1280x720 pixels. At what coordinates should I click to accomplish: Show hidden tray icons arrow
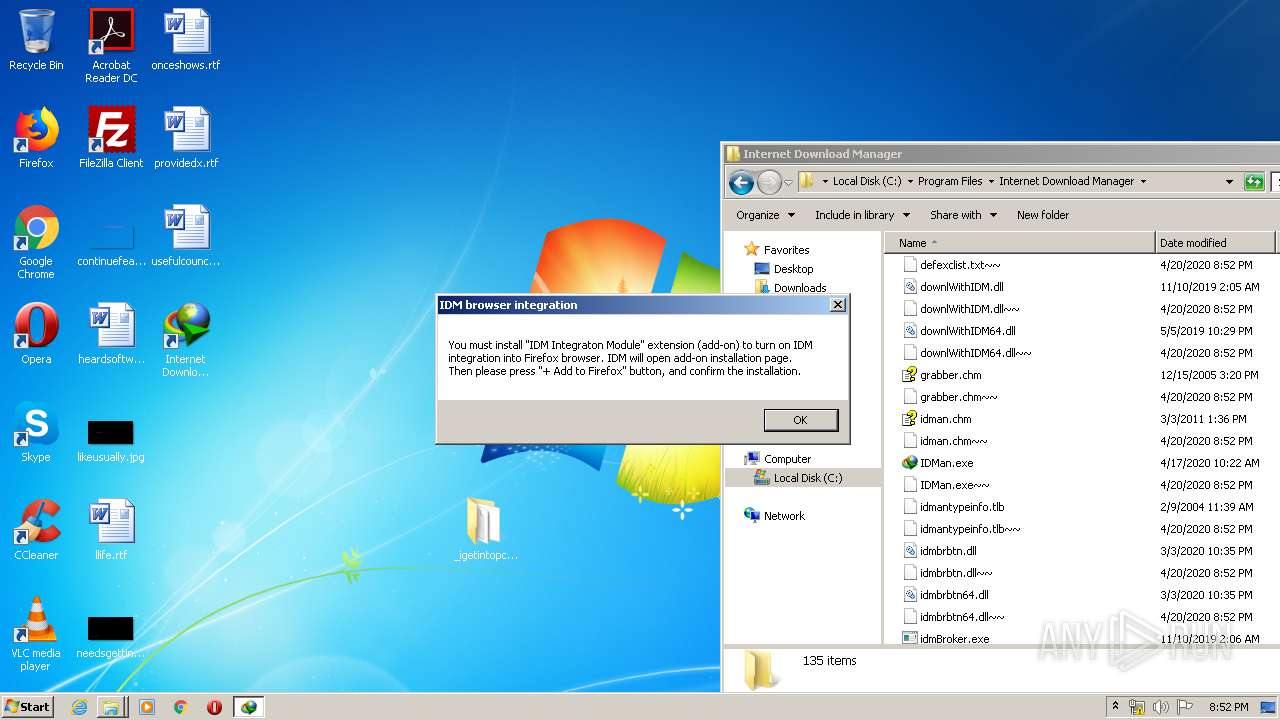(1115, 707)
